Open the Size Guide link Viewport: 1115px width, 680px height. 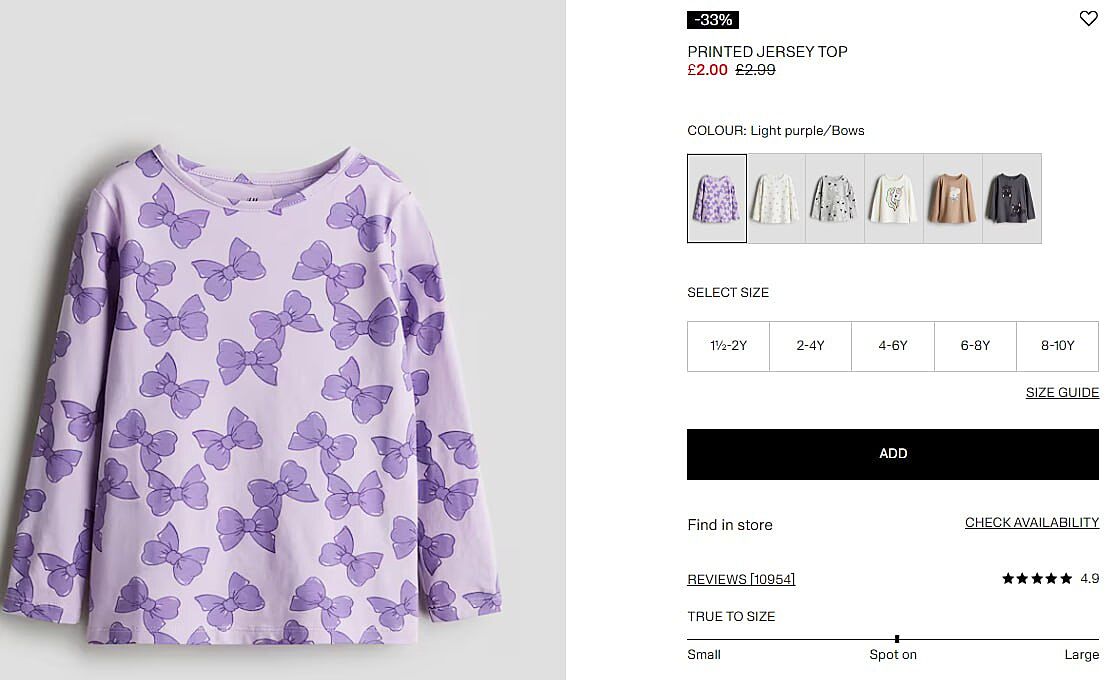coord(1062,392)
